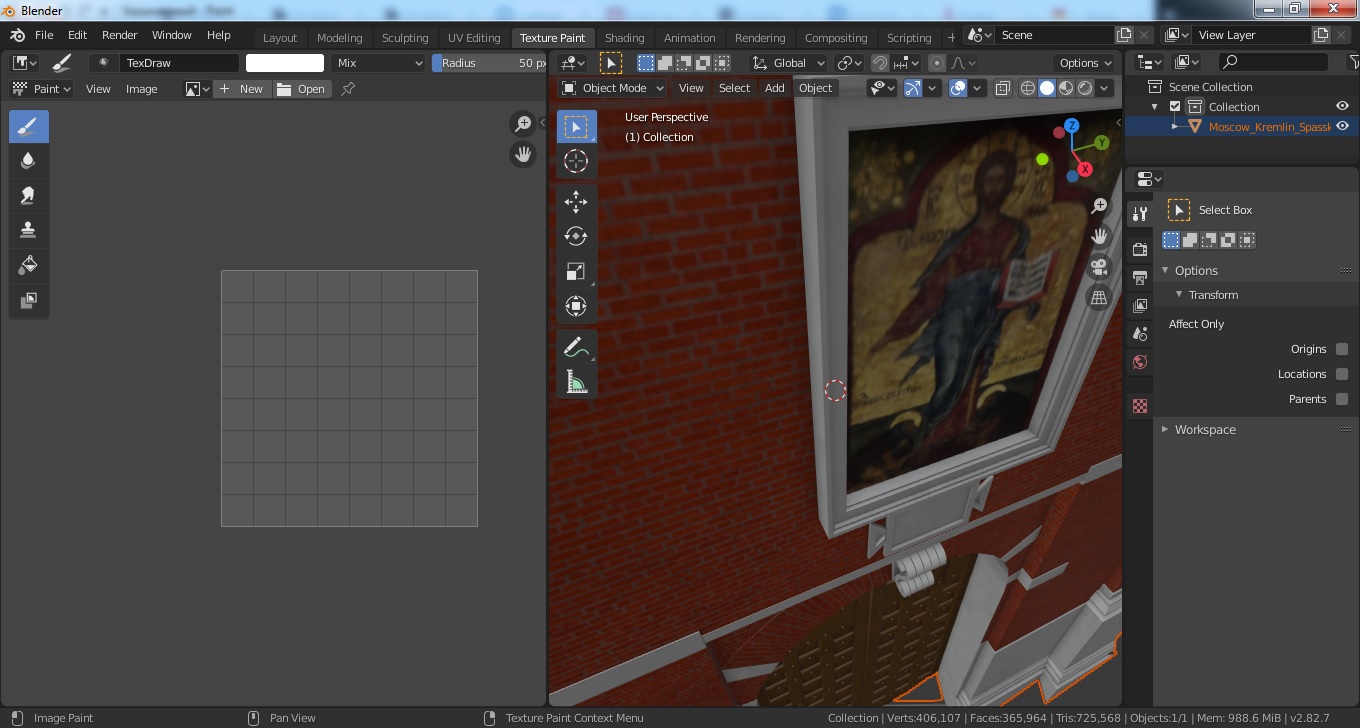The image size is (1360, 728).
Task: Click TexDraw brush name field
Action: [x=178, y=63]
